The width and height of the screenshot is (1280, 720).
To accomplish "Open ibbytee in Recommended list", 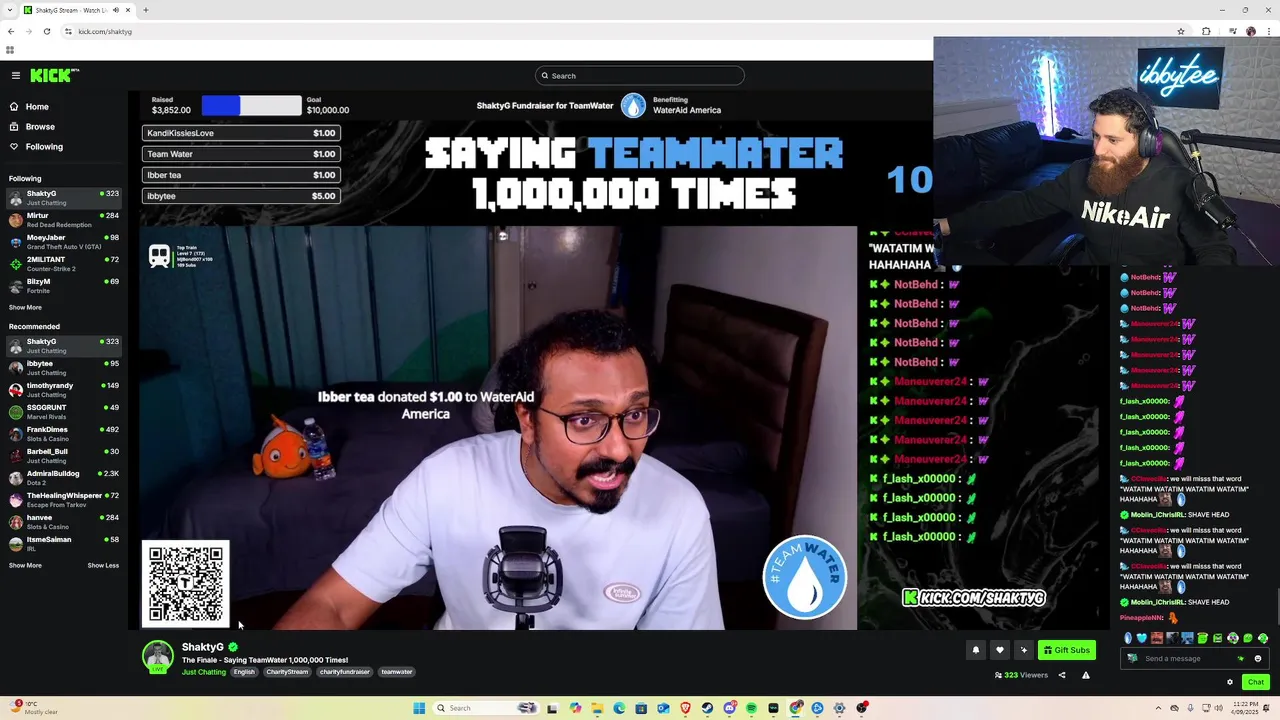I will pos(64,368).
